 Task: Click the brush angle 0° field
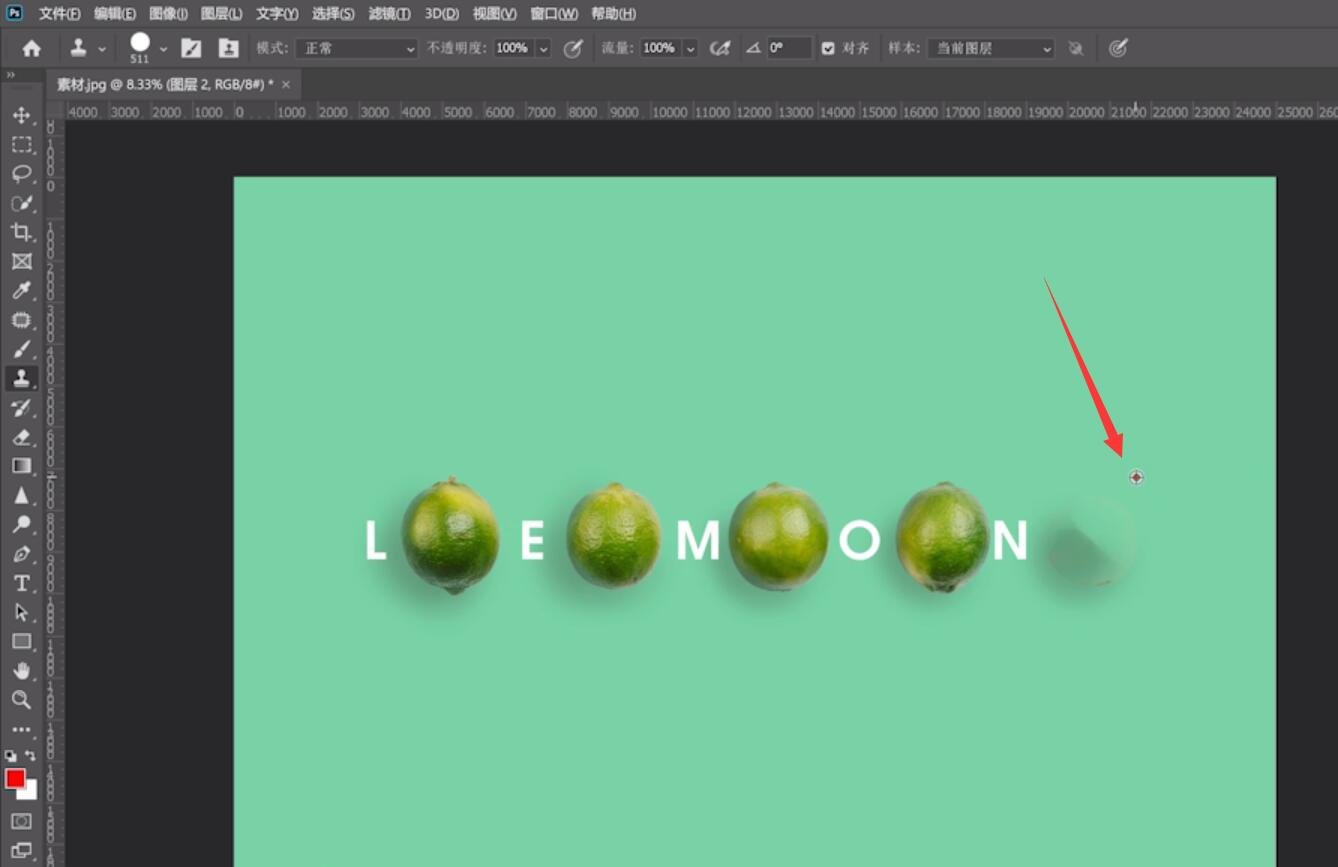click(788, 48)
